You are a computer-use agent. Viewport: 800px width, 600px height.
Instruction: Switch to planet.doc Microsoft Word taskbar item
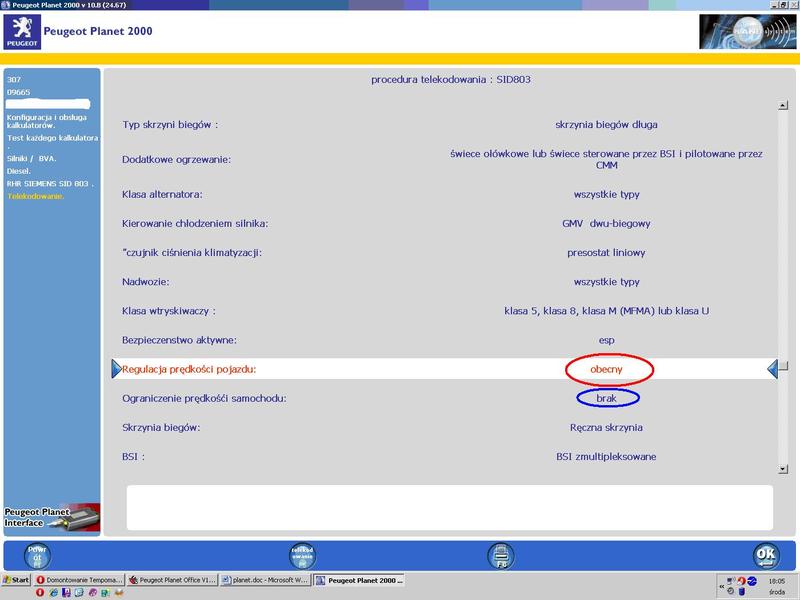point(265,580)
